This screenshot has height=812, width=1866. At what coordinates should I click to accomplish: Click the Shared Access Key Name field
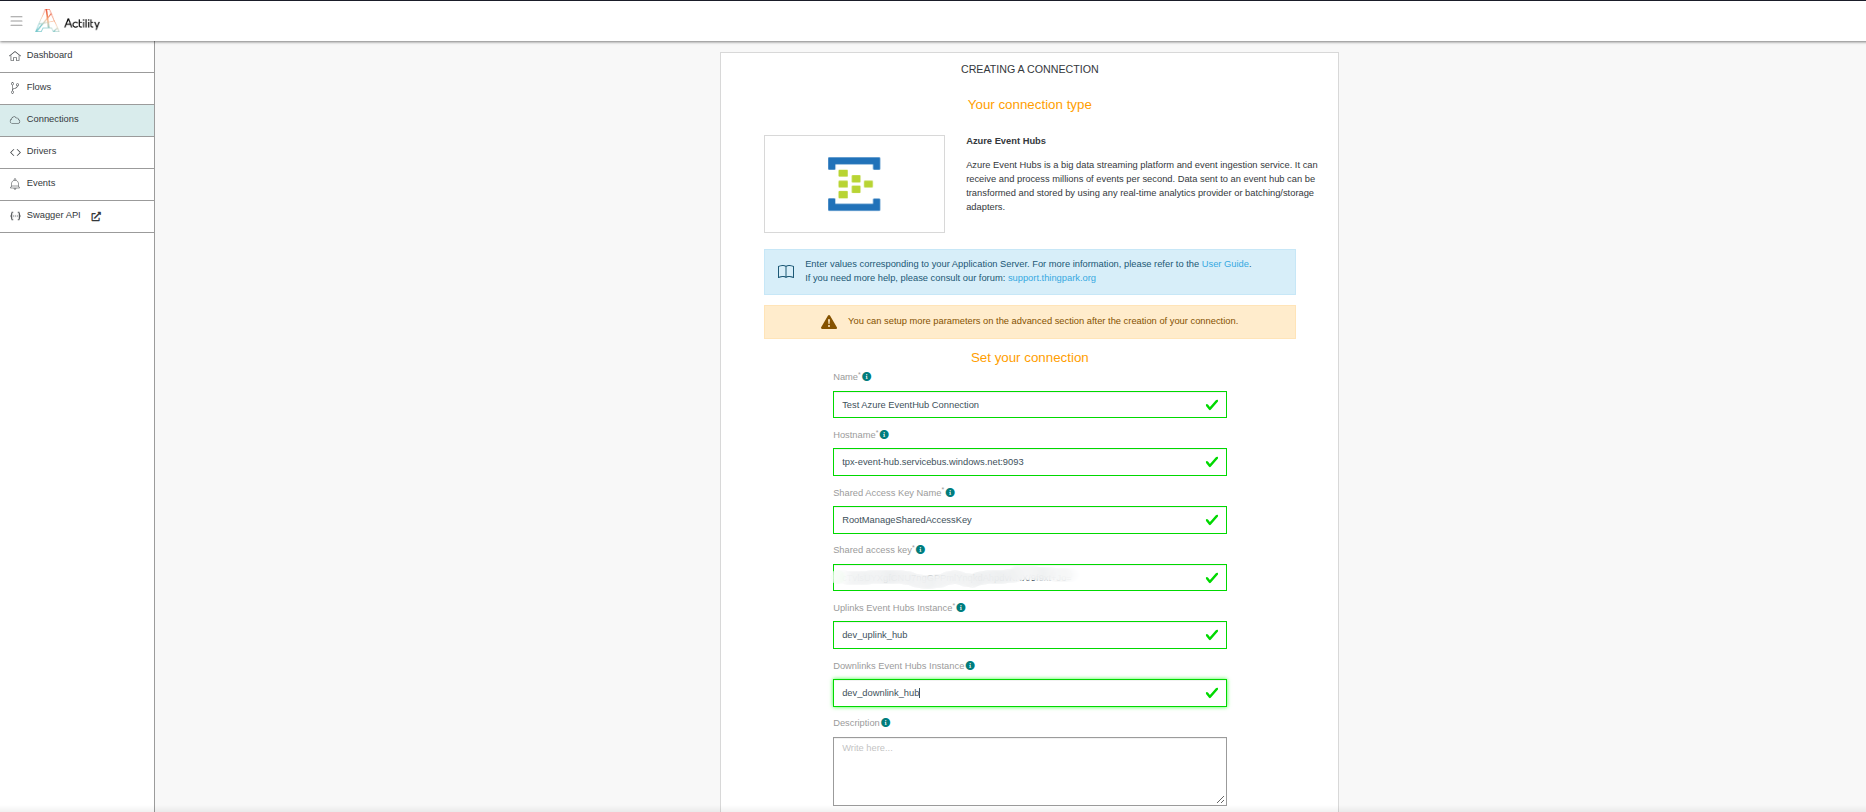tap(1029, 520)
